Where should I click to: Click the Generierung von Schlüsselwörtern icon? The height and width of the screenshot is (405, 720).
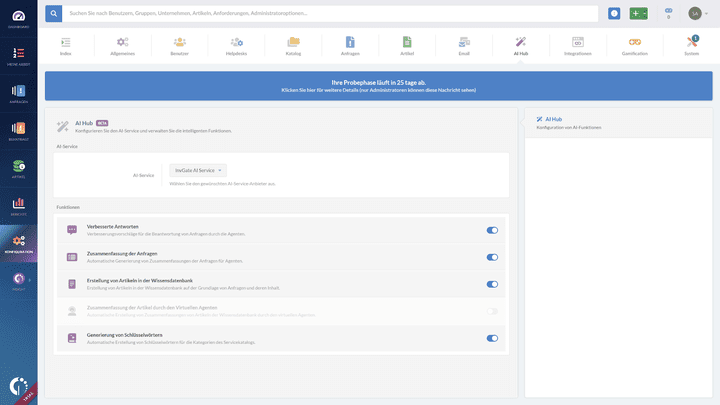pos(72,338)
